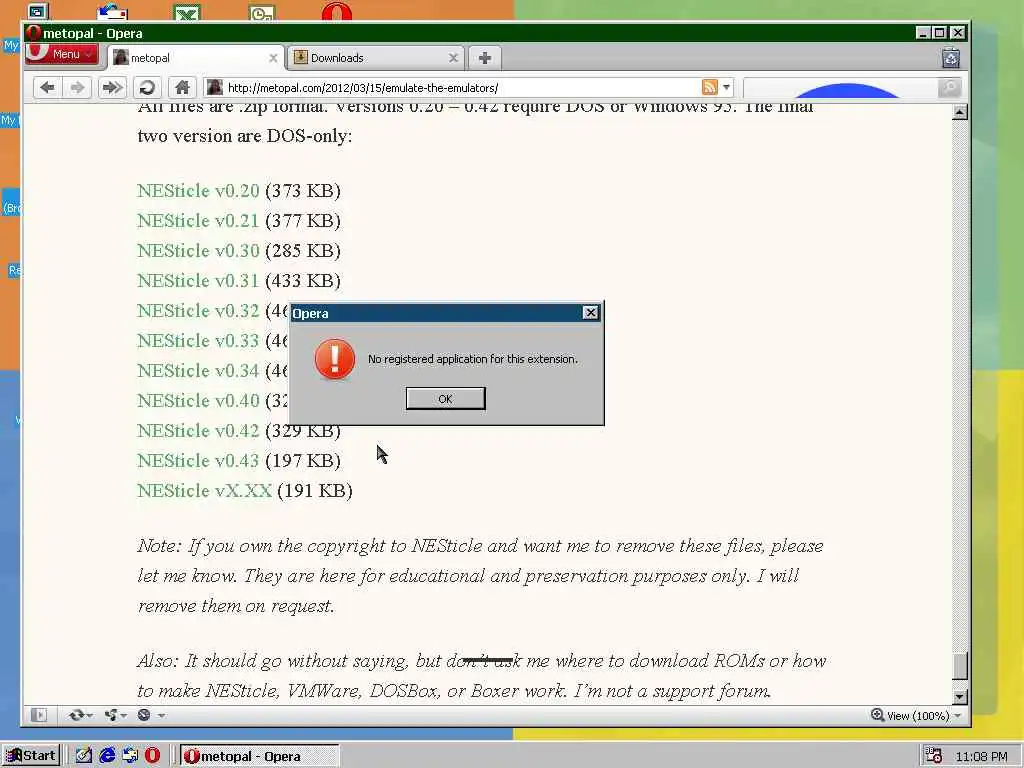This screenshot has width=1024, height=768.
Task: Go forward with the Forward arrow button
Action: coord(77,88)
